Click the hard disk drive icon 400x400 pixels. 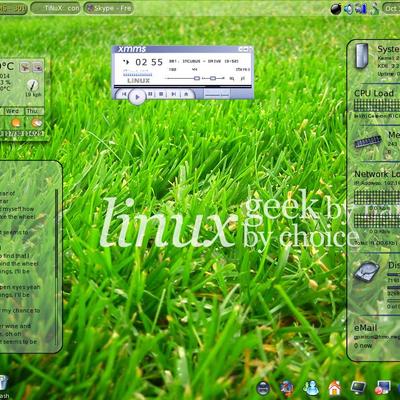coord(367,272)
